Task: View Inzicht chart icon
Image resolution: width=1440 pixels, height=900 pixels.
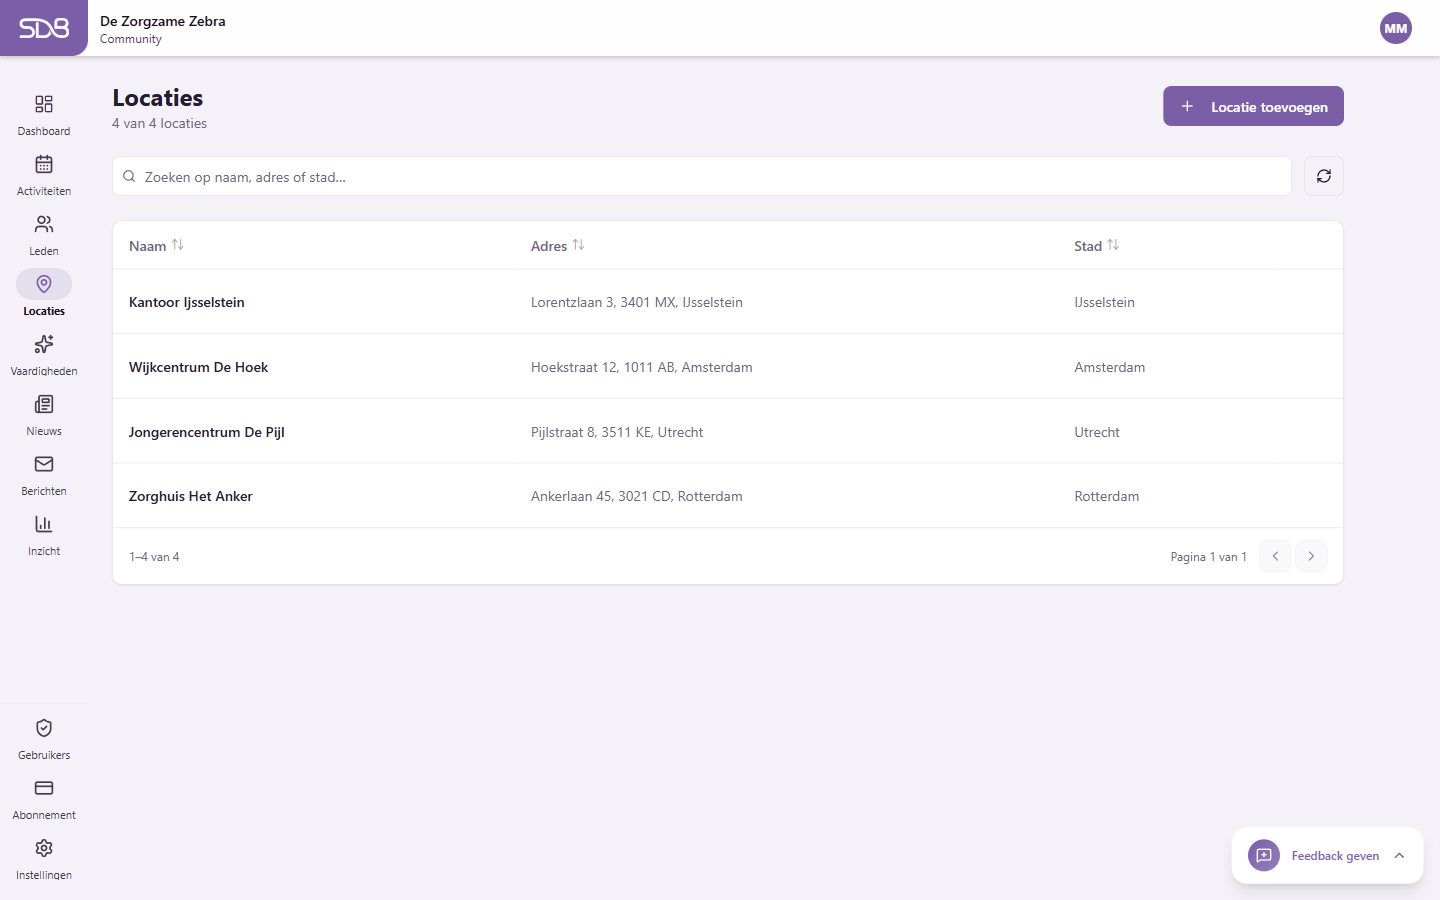Action: 44,525
